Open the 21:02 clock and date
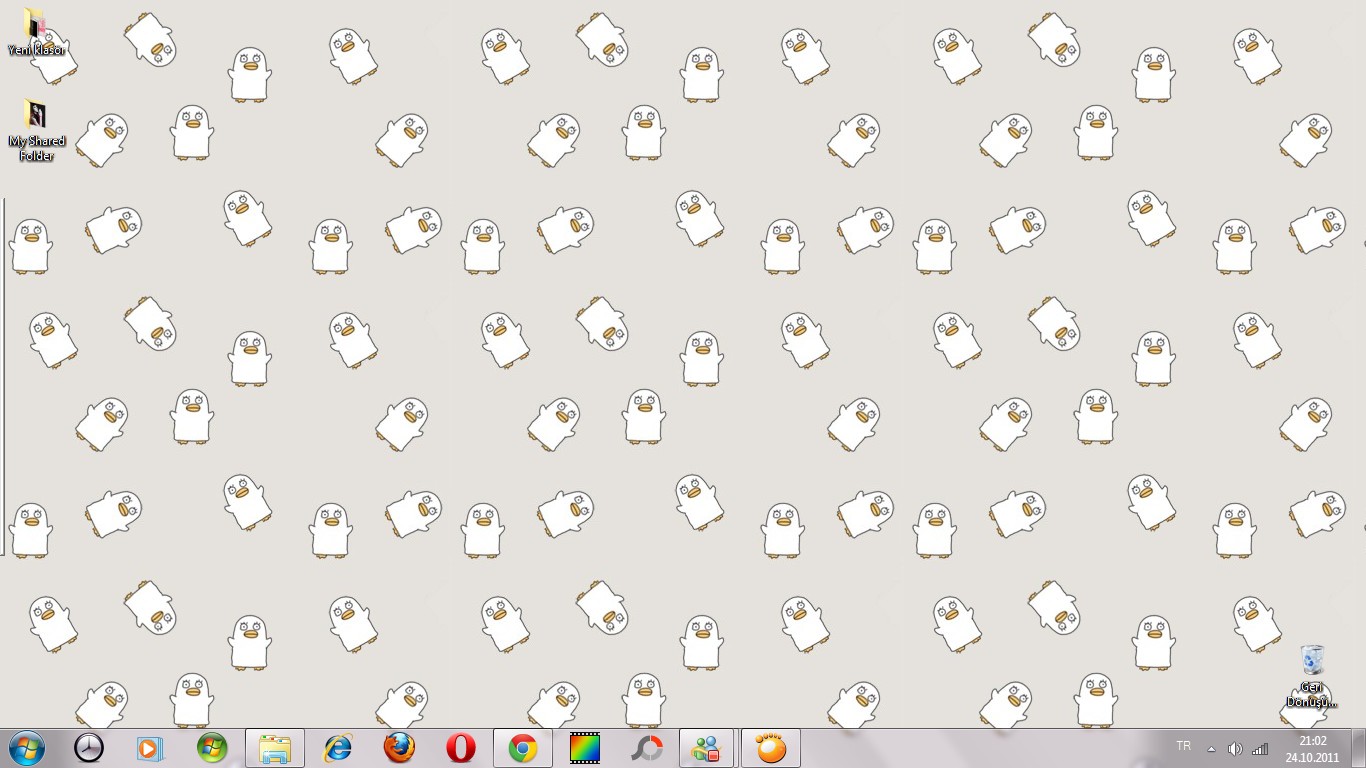 point(1312,748)
